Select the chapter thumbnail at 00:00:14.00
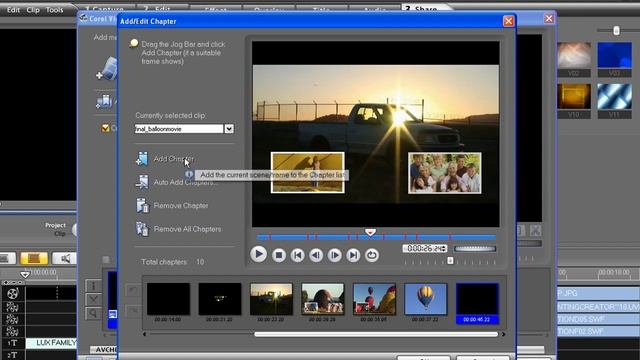The image size is (640, 360). (x=168, y=299)
